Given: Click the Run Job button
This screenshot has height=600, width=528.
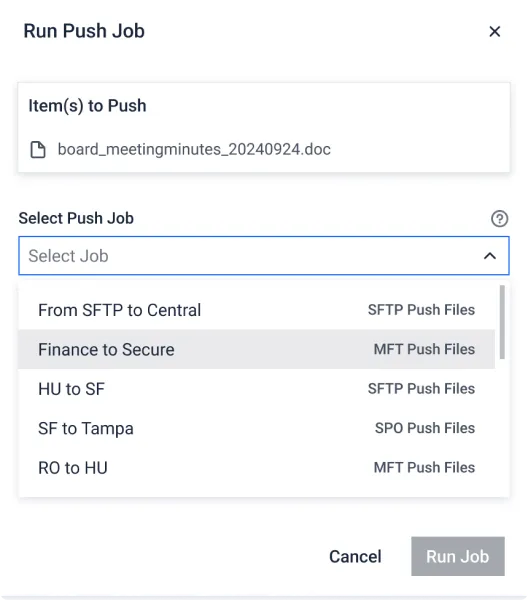Looking at the screenshot, I should [458, 556].
